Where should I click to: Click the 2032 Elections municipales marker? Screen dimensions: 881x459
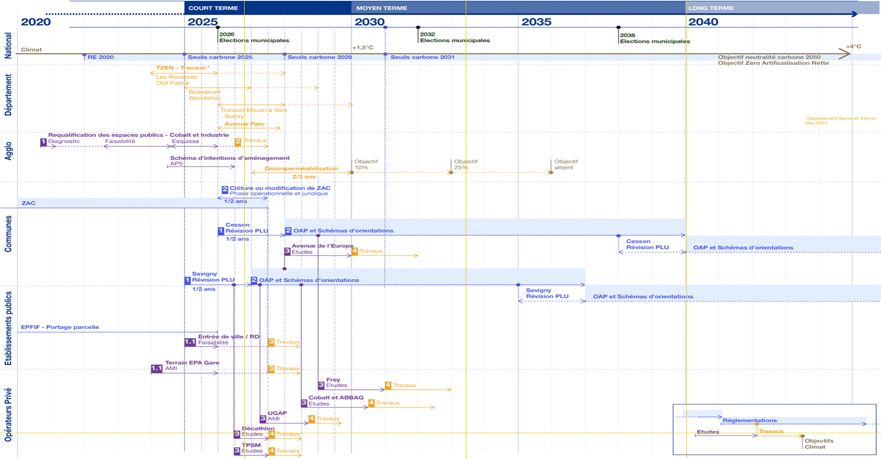[419, 28]
